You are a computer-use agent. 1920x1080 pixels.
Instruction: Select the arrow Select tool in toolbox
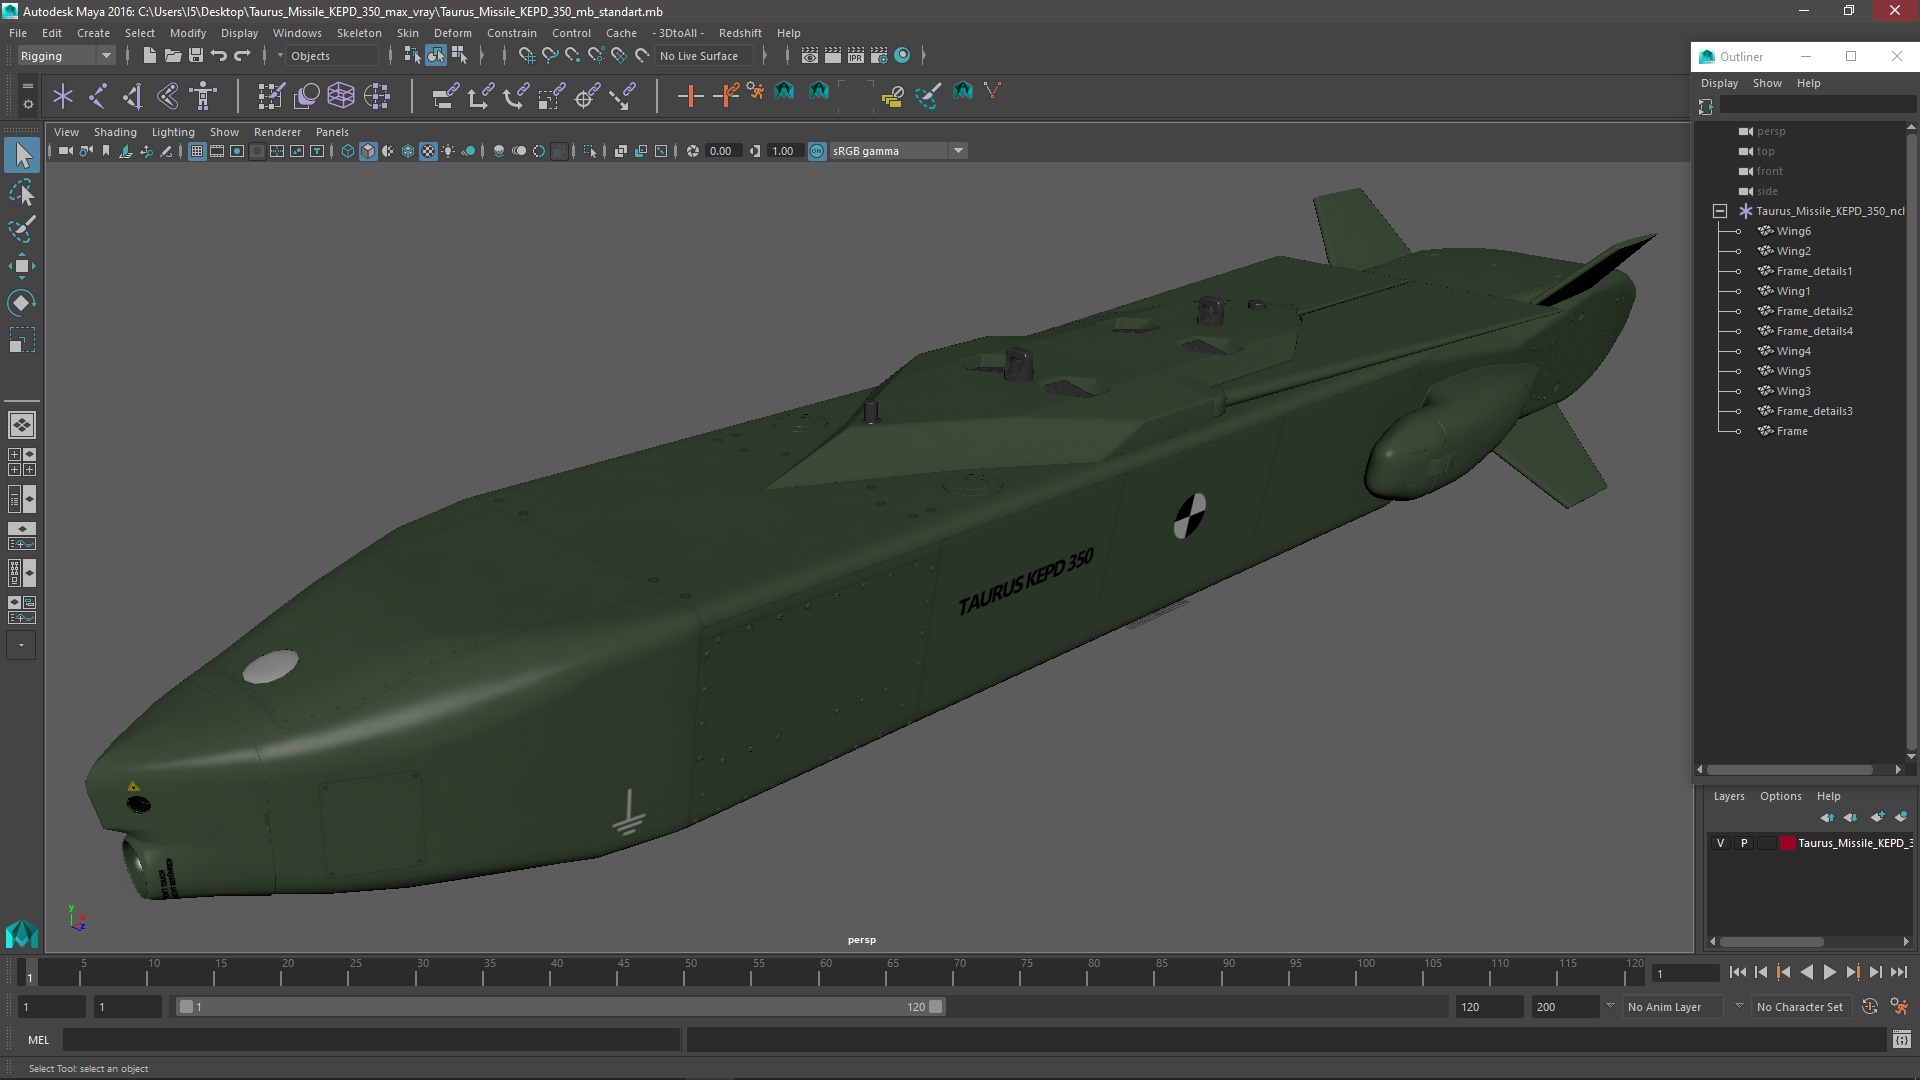[22, 155]
